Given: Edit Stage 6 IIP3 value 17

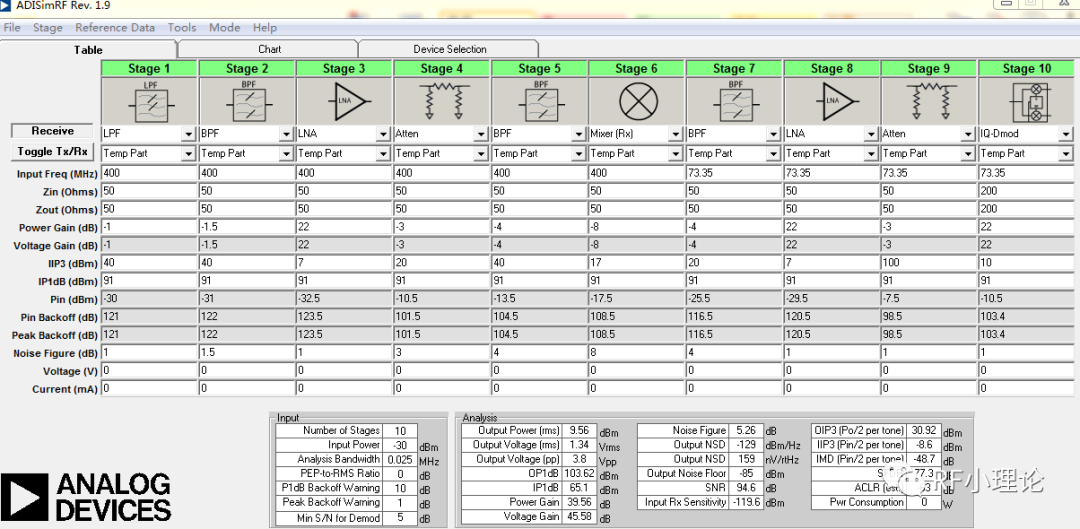Looking at the screenshot, I should coord(637,262).
